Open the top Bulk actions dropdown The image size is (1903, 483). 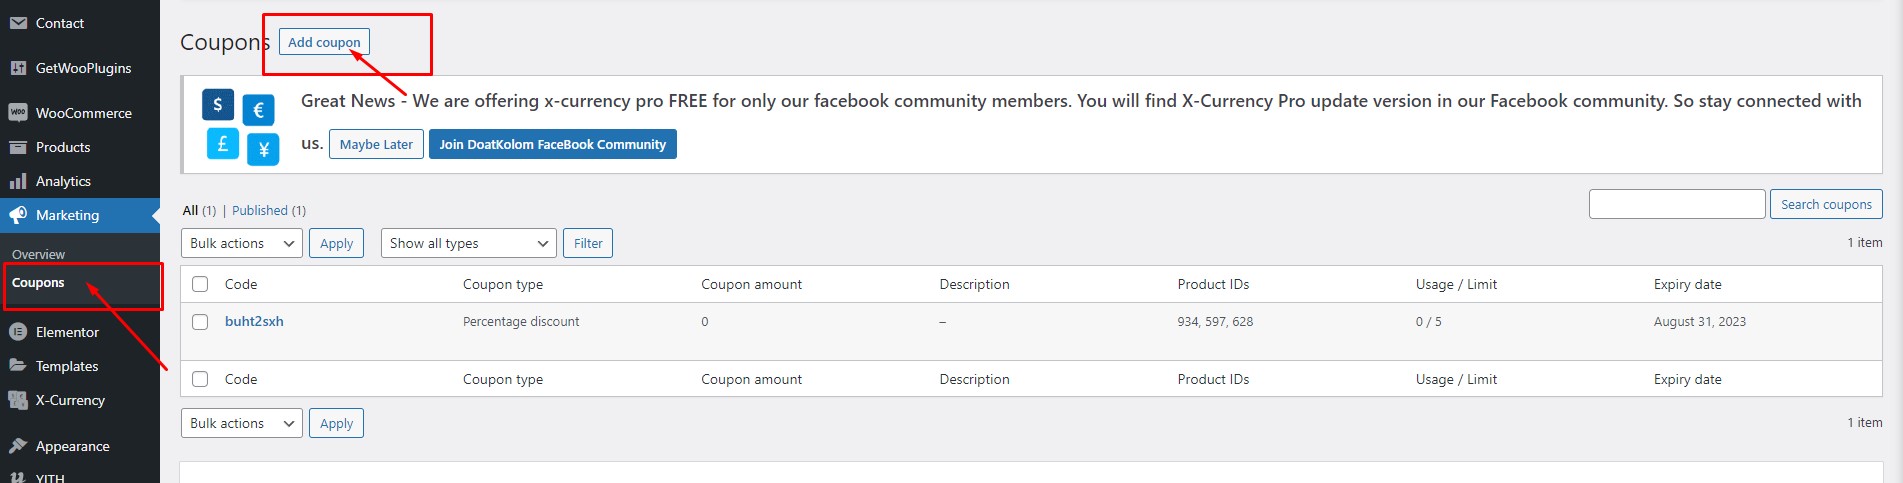[x=241, y=243]
